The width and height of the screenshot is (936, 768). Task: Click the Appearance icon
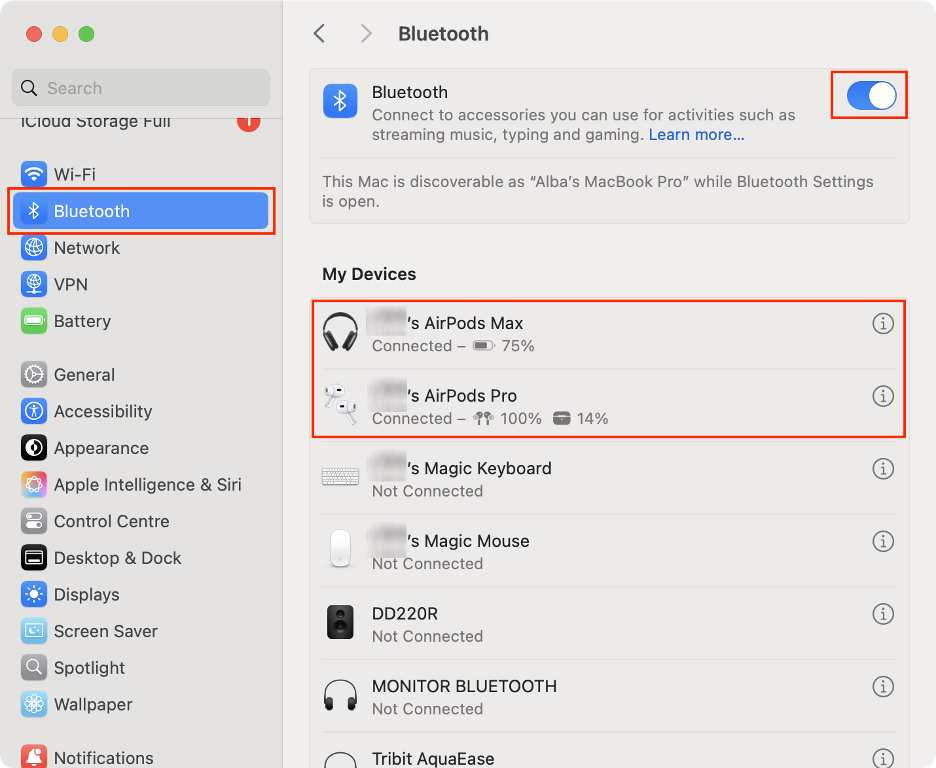tap(34, 448)
